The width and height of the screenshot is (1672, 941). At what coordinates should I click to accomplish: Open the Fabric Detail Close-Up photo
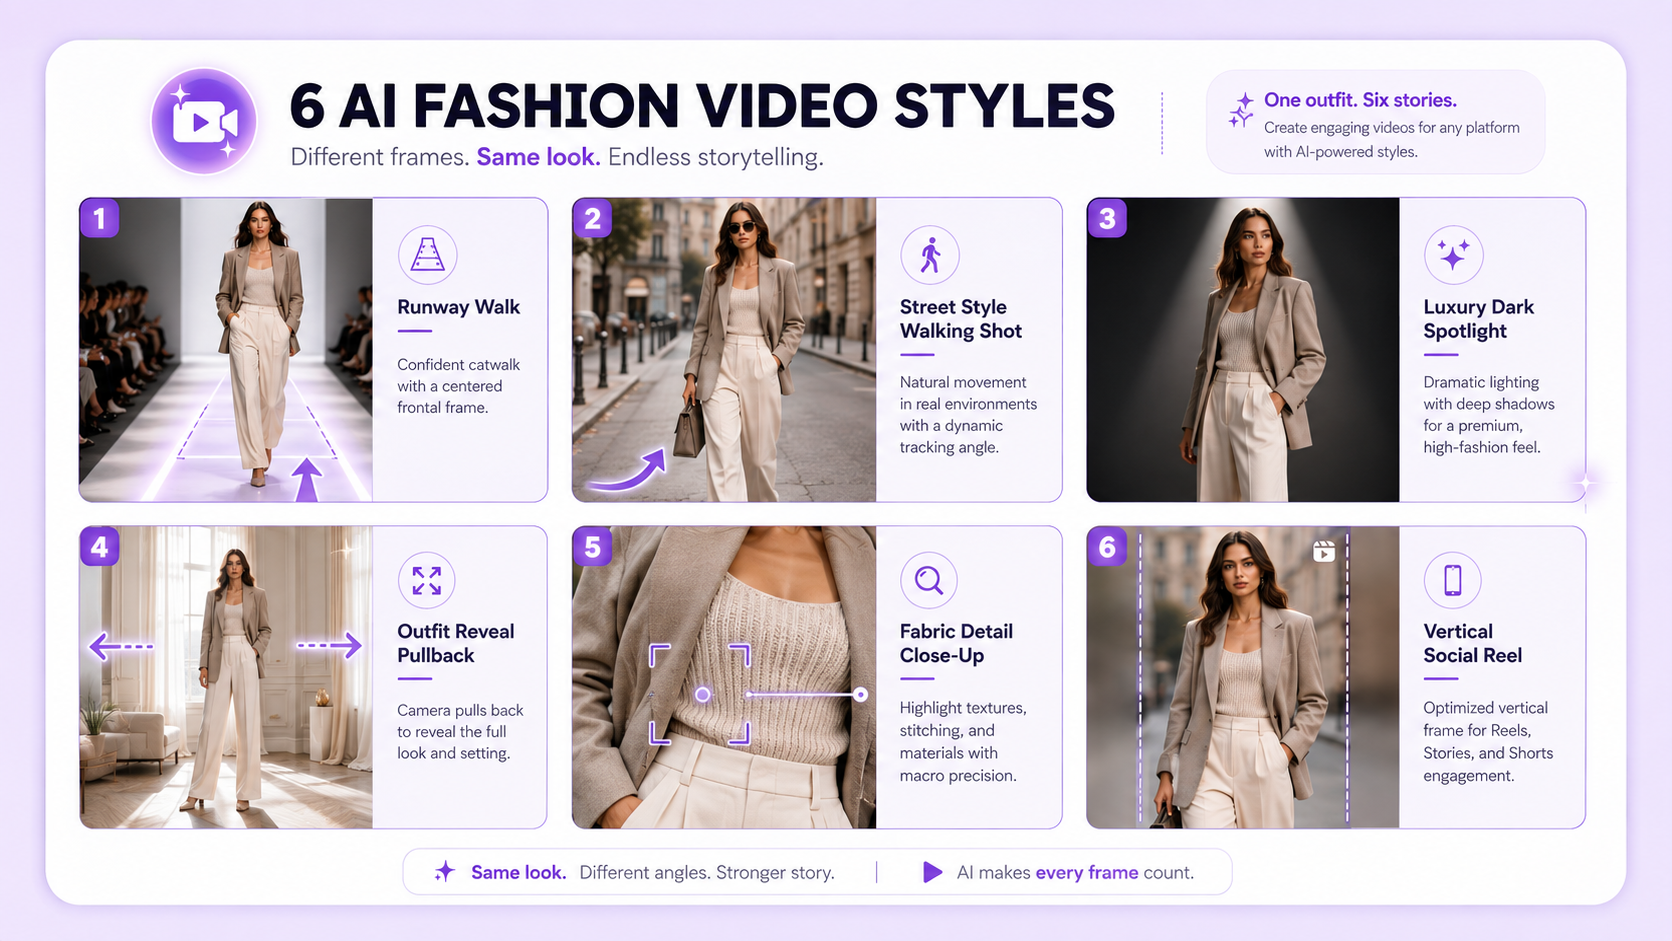click(x=724, y=677)
